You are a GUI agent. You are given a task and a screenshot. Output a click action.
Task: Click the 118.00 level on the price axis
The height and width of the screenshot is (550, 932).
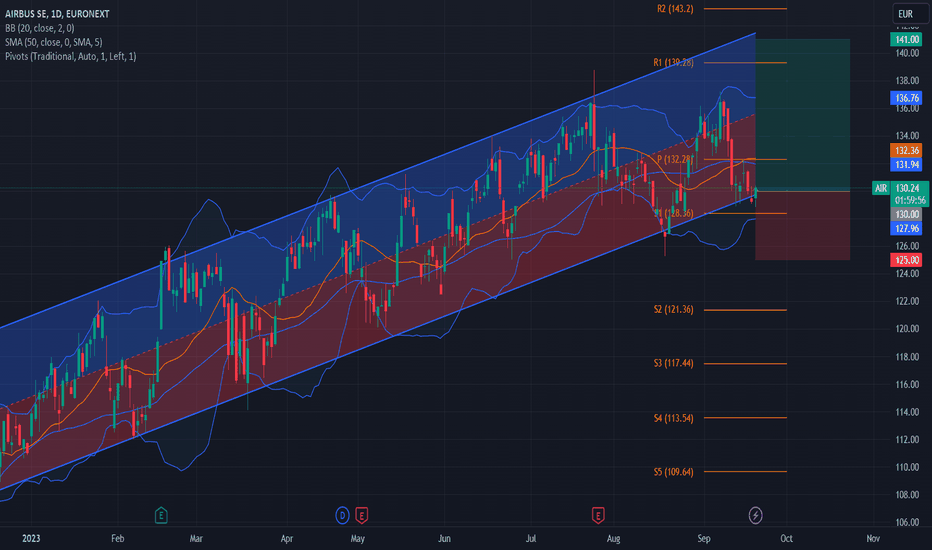tap(908, 357)
